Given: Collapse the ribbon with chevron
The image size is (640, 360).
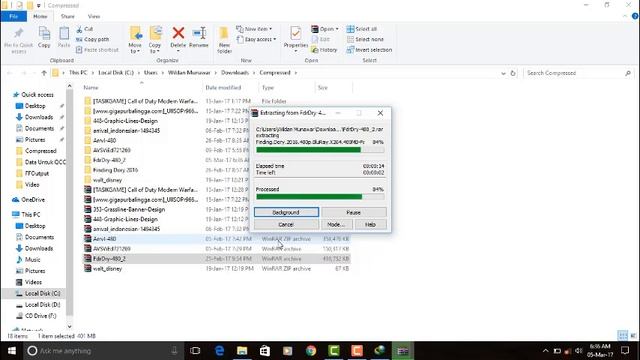Looking at the screenshot, I should (625, 16).
